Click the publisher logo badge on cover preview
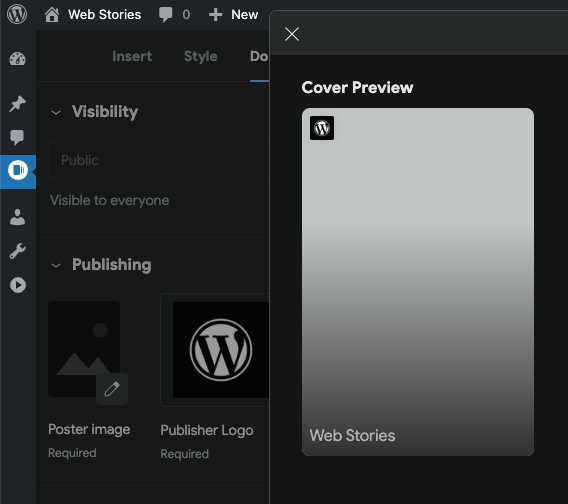Screen dimensions: 568x504 click(x=322, y=128)
